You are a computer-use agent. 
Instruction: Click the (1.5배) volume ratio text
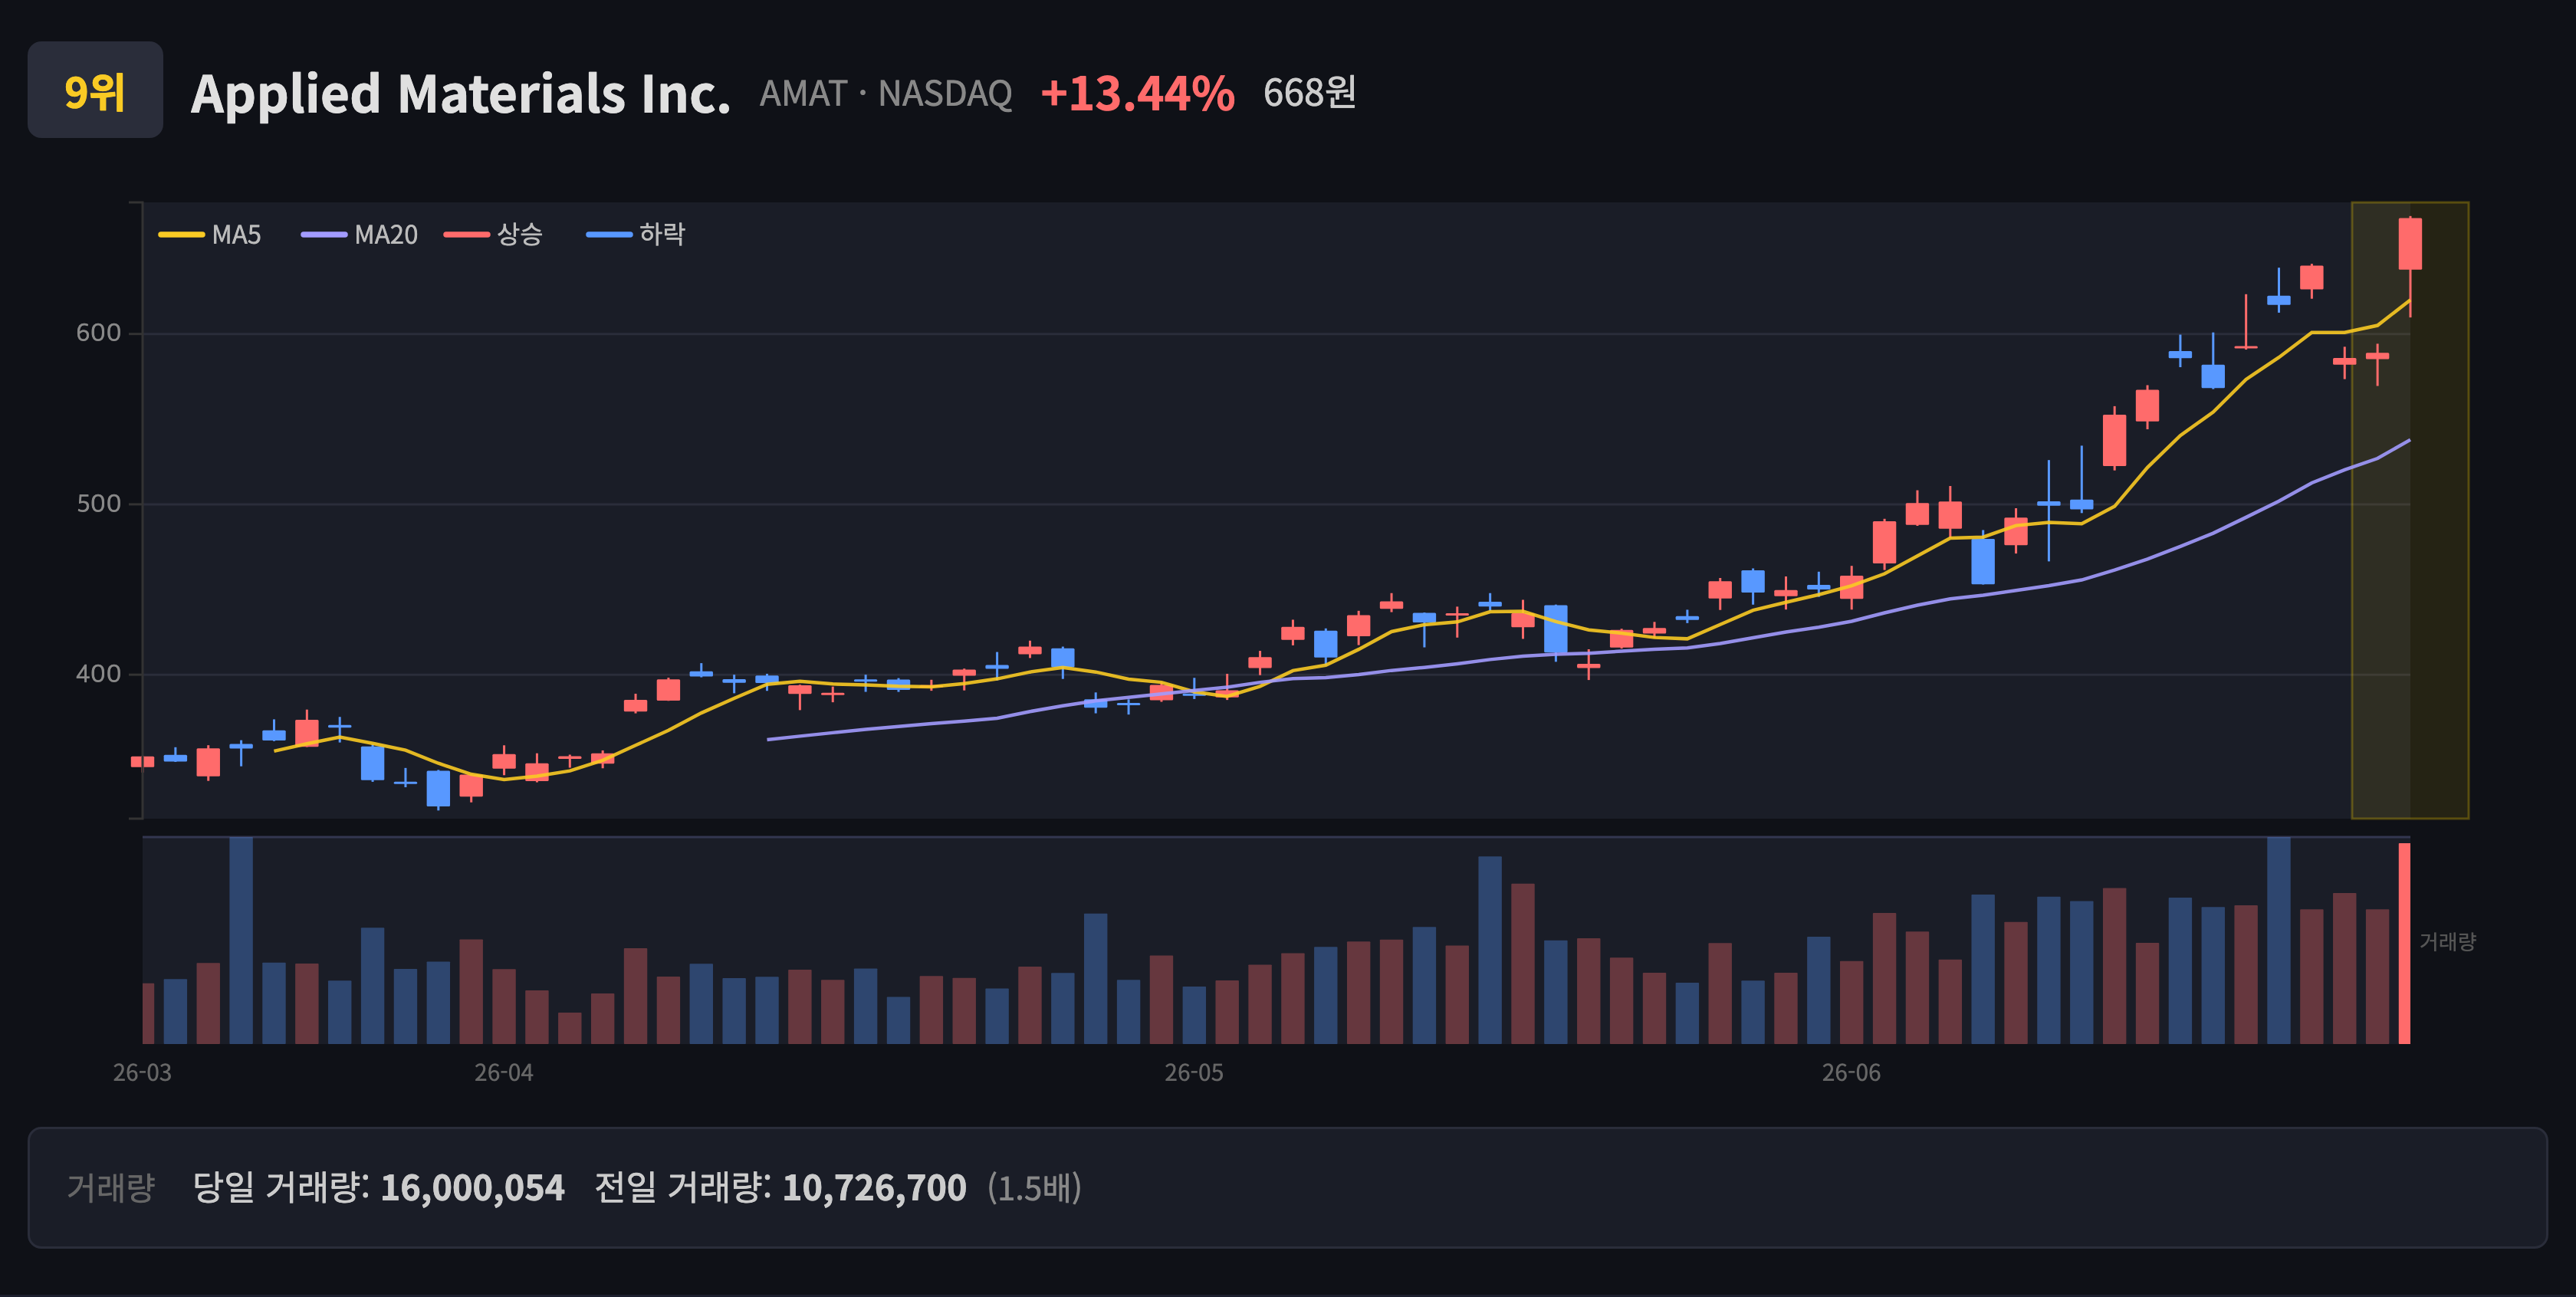click(x=1034, y=1188)
